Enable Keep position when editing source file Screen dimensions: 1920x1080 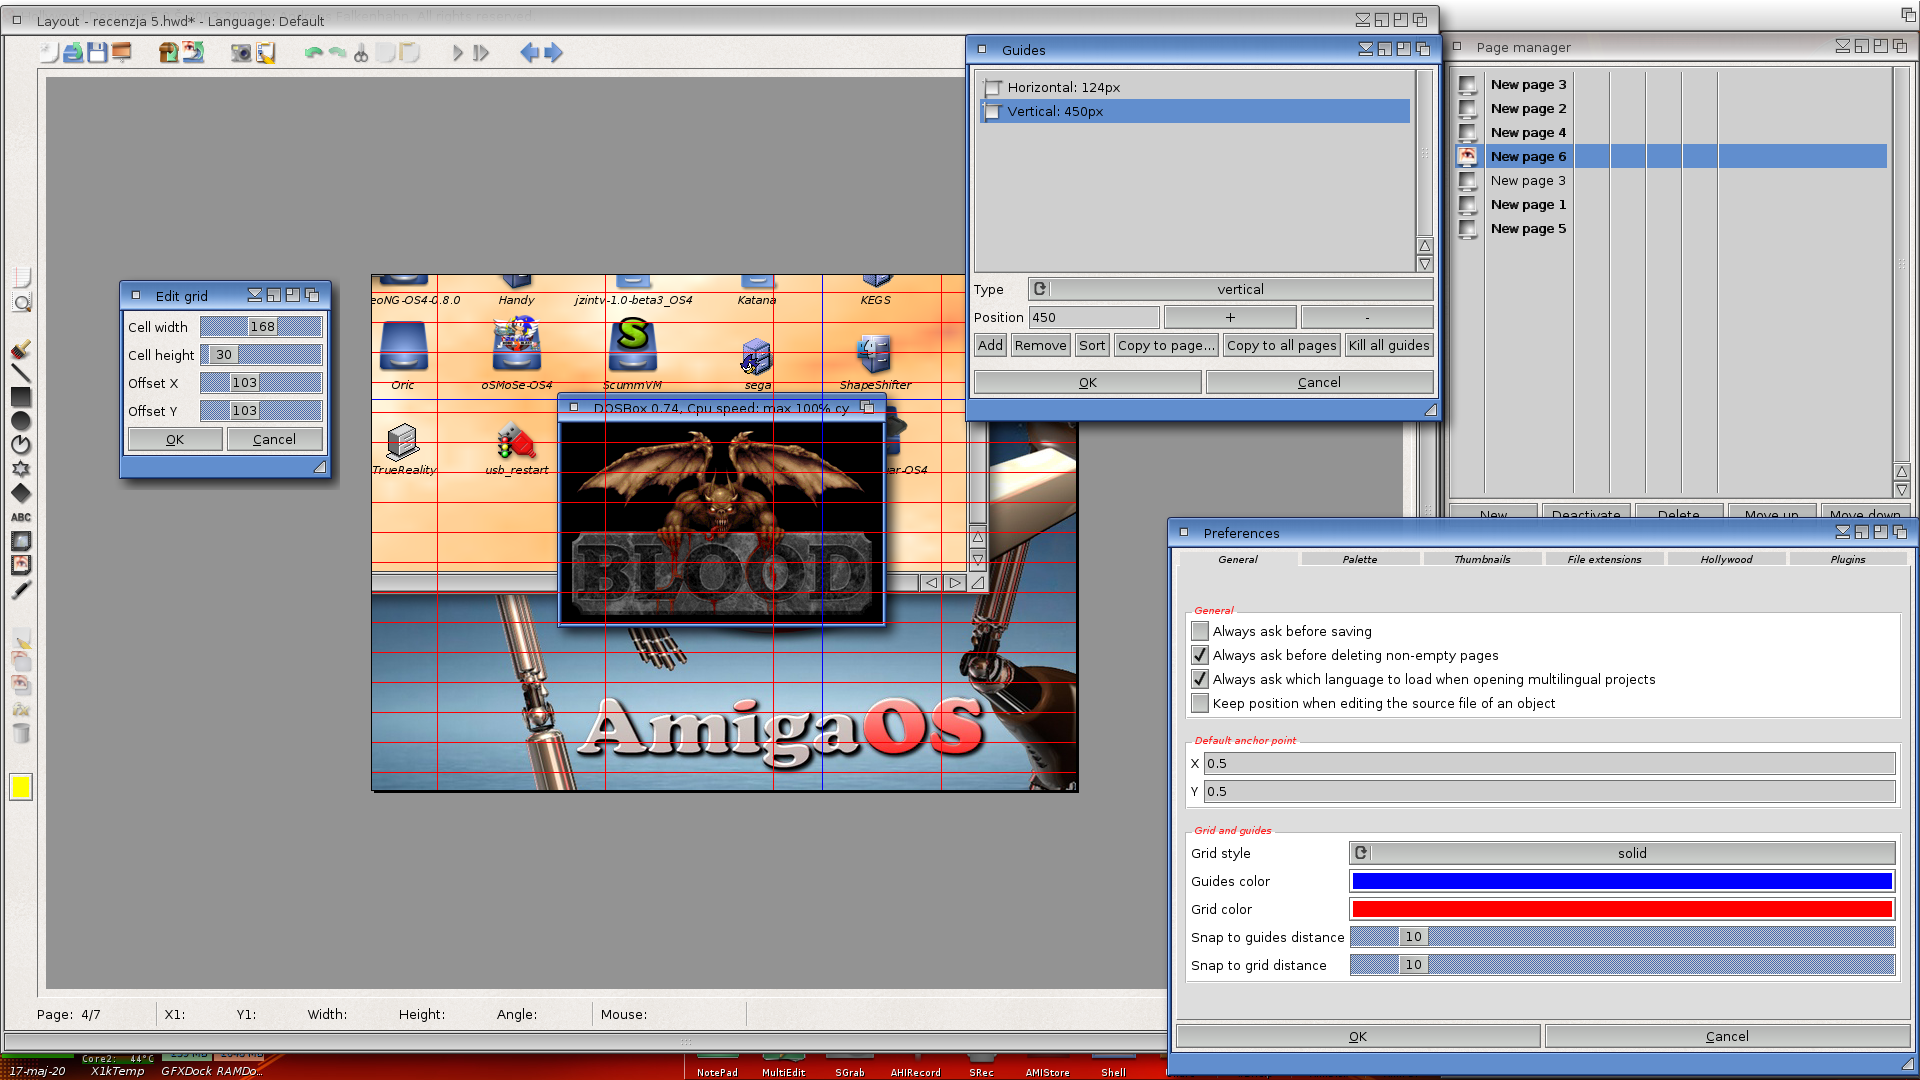click(x=1200, y=703)
